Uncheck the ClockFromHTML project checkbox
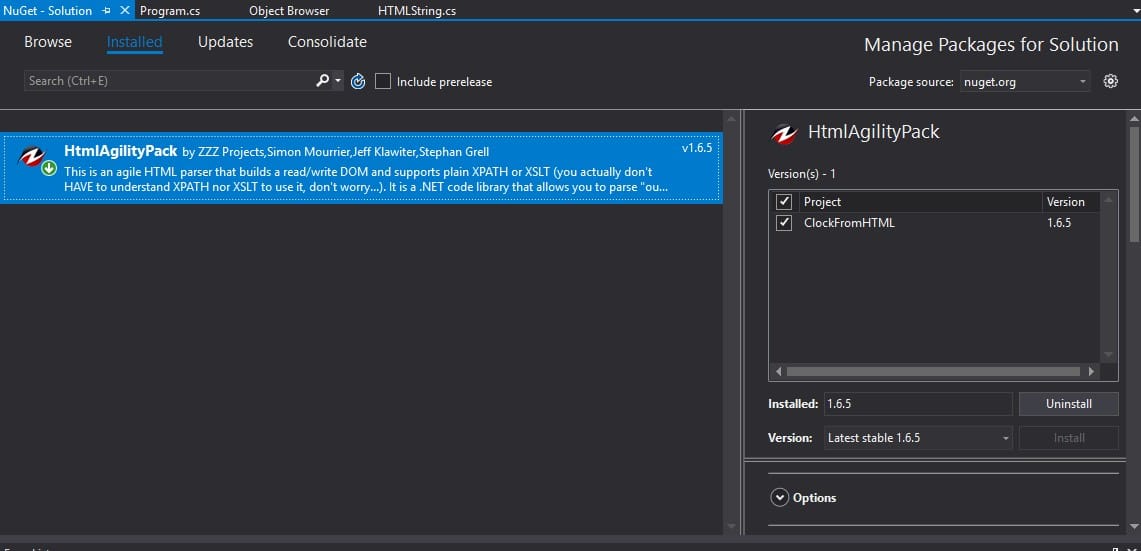Viewport: 1141px width, 551px height. click(784, 223)
